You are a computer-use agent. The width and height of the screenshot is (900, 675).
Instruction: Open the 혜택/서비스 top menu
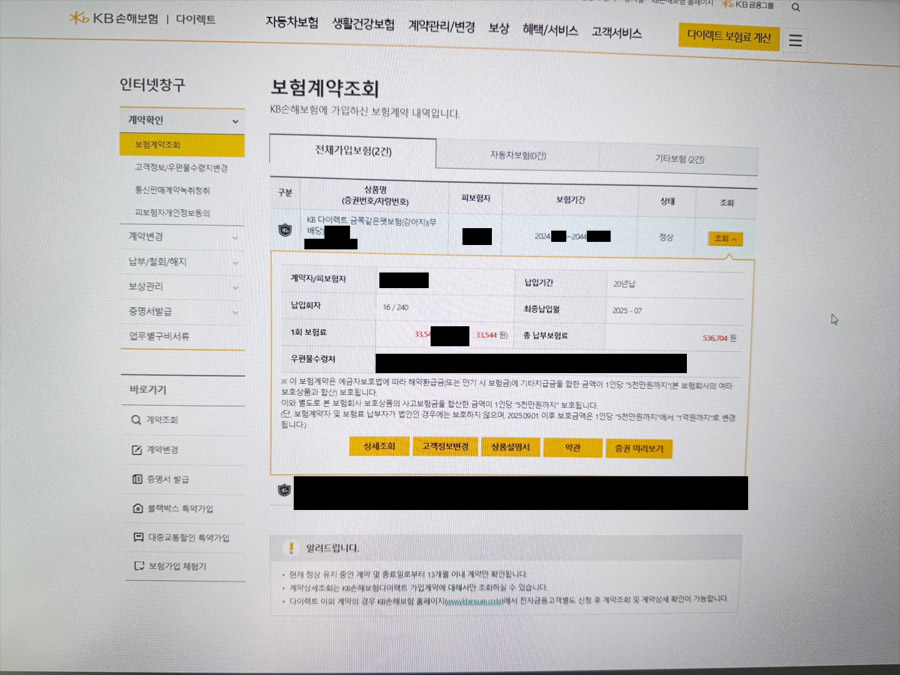click(x=550, y=30)
